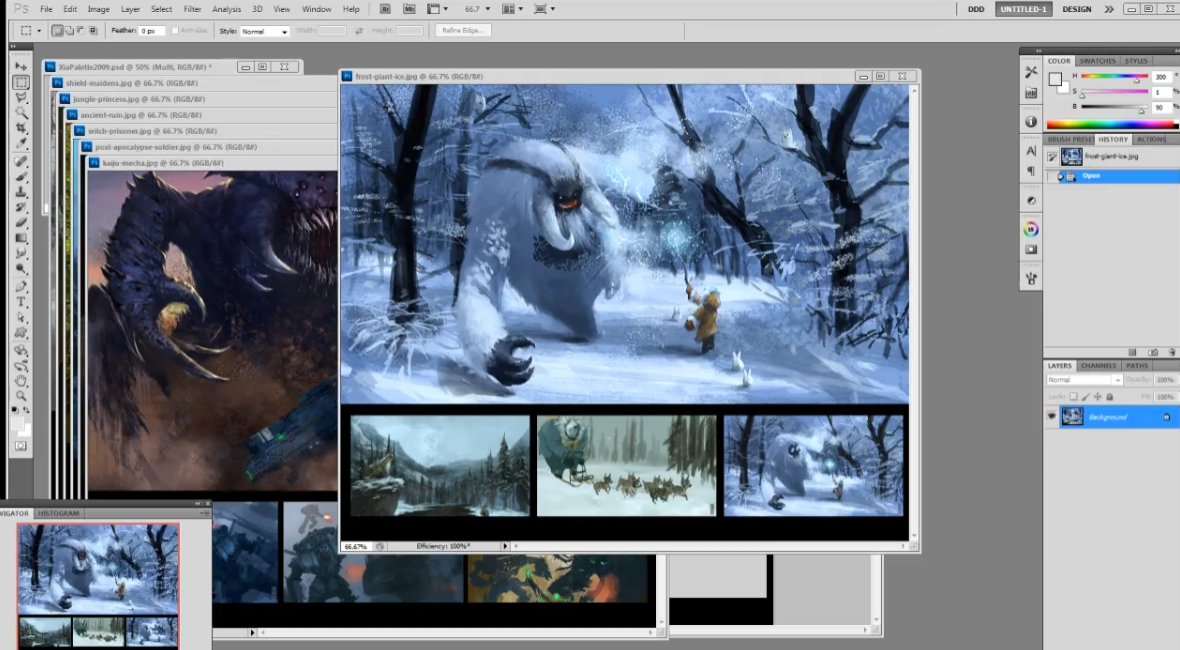
Task: Click the Info panel icon
Action: [1030, 121]
